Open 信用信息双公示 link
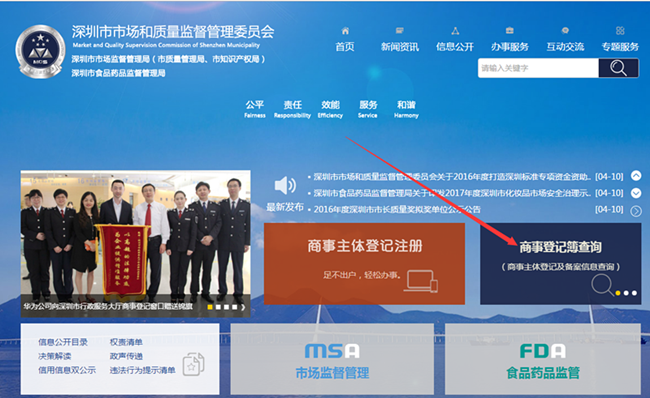The height and width of the screenshot is (398, 650). (67, 370)
